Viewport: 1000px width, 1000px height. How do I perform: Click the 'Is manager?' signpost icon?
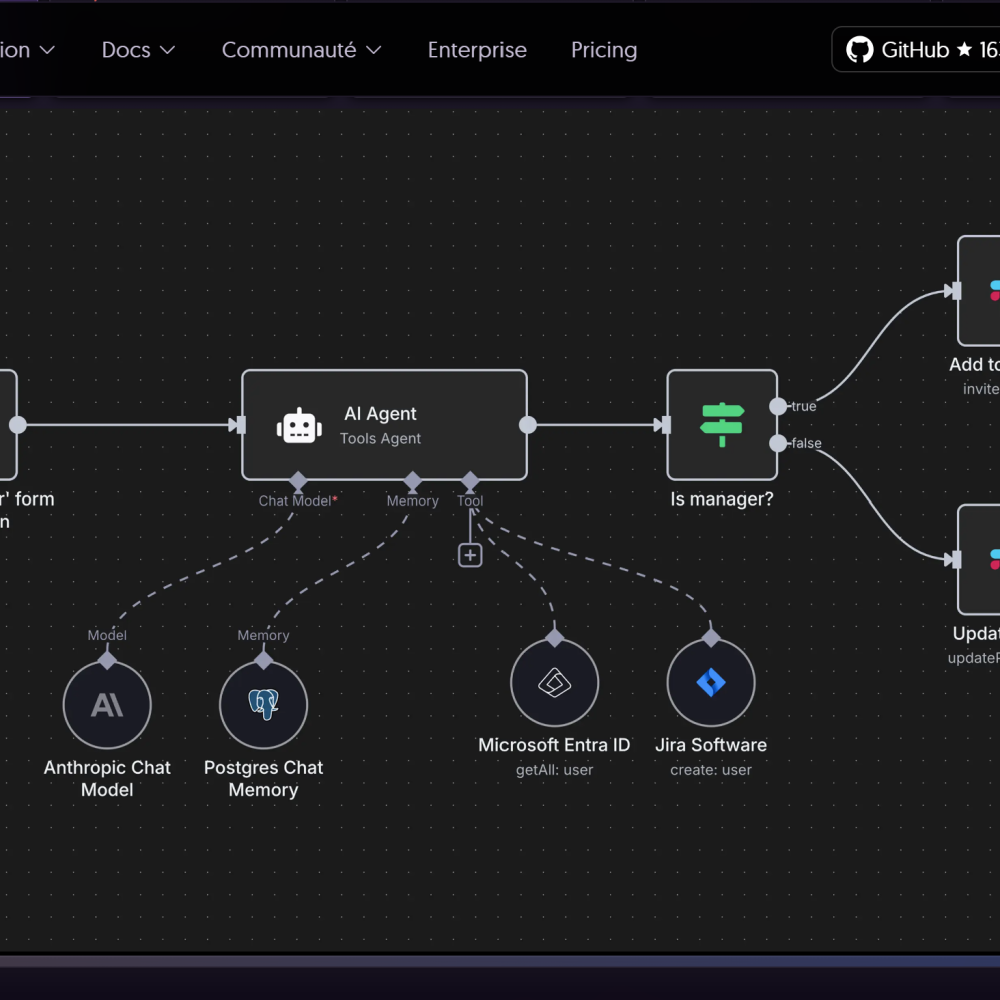click(x=722, y=425)
